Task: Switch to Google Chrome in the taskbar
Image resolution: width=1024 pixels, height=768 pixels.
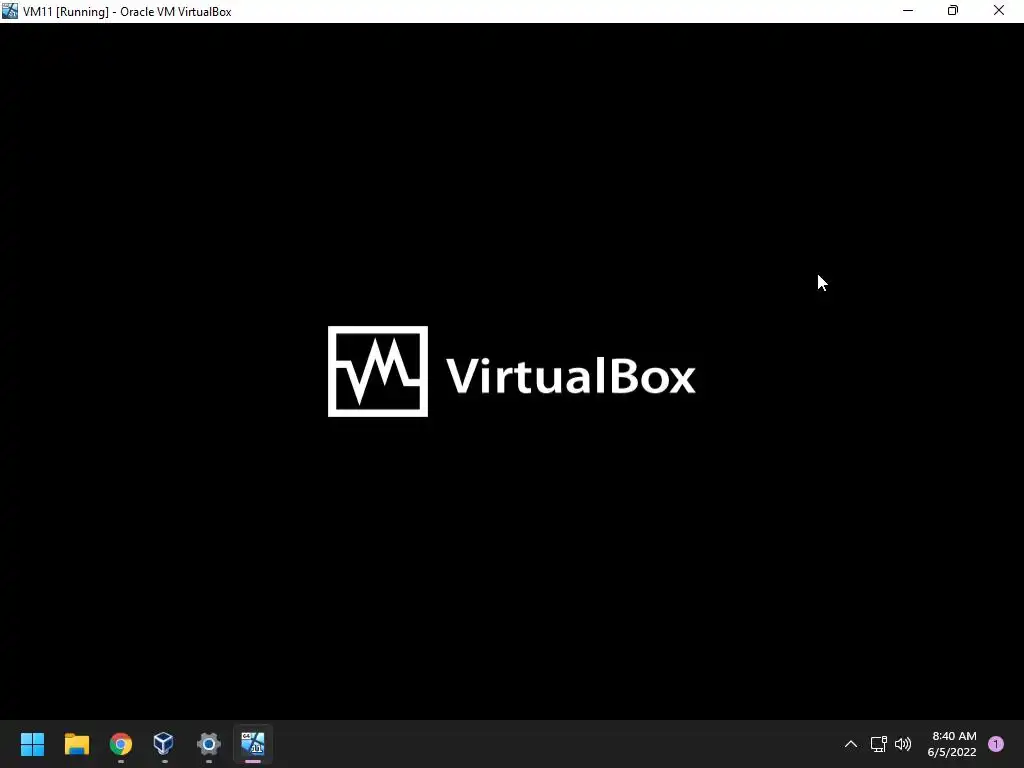Action: 121,743
